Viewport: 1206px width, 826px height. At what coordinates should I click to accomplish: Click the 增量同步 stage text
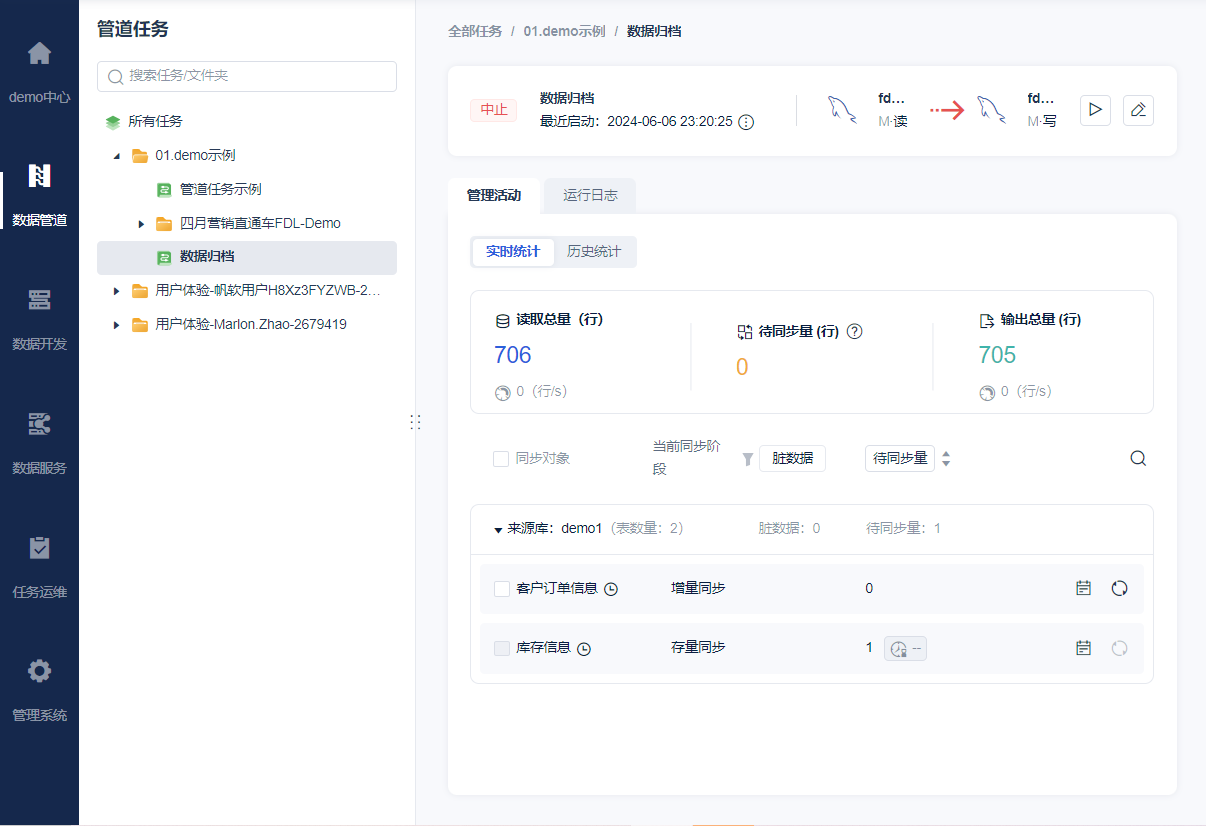698,588
